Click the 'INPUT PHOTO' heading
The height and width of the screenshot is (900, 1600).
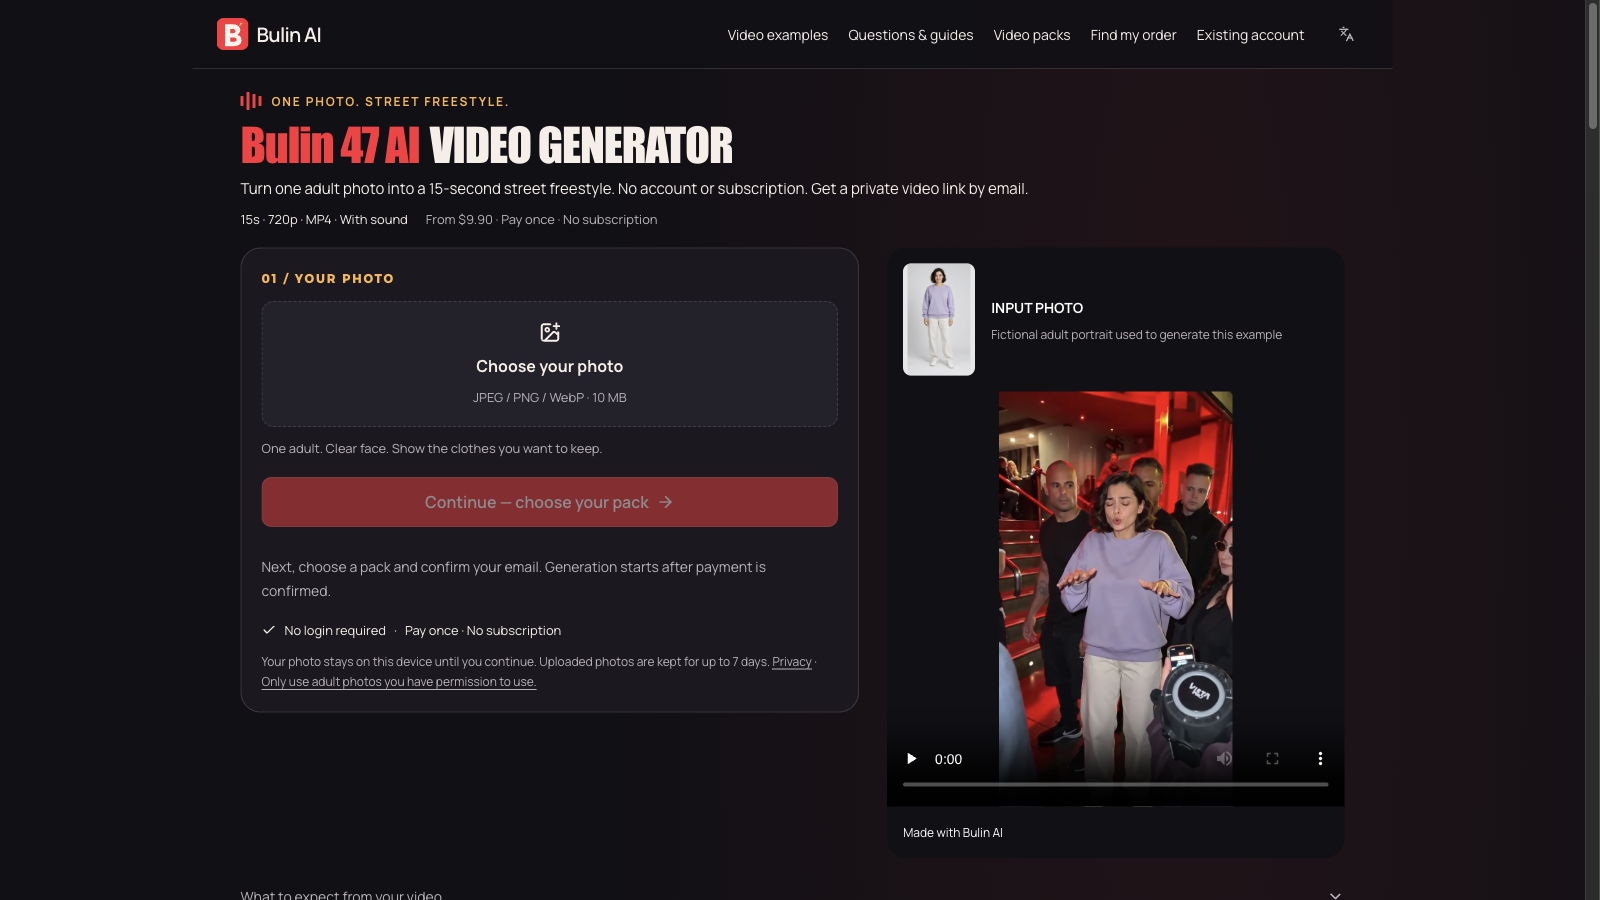point(1037,308)
